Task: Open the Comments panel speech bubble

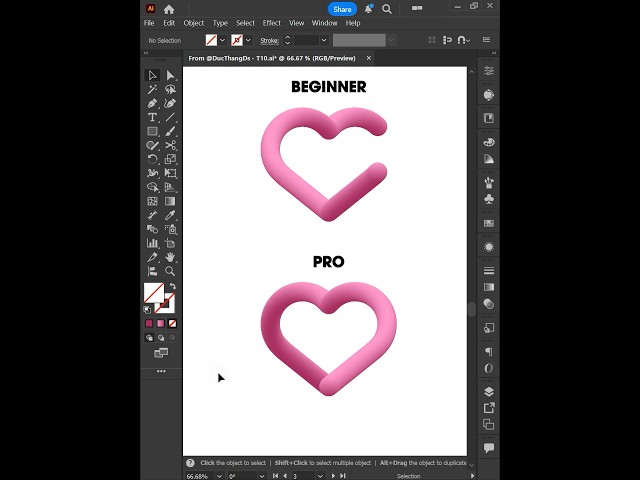Action: [x=489, y=448]
